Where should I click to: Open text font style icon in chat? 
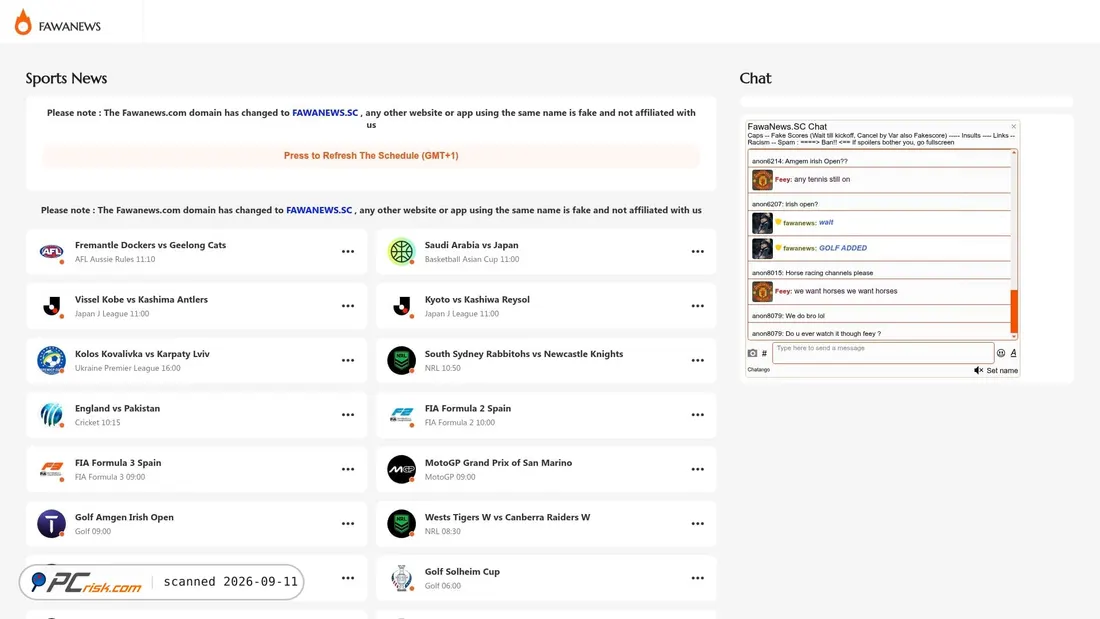click(x=1013, y=353)
